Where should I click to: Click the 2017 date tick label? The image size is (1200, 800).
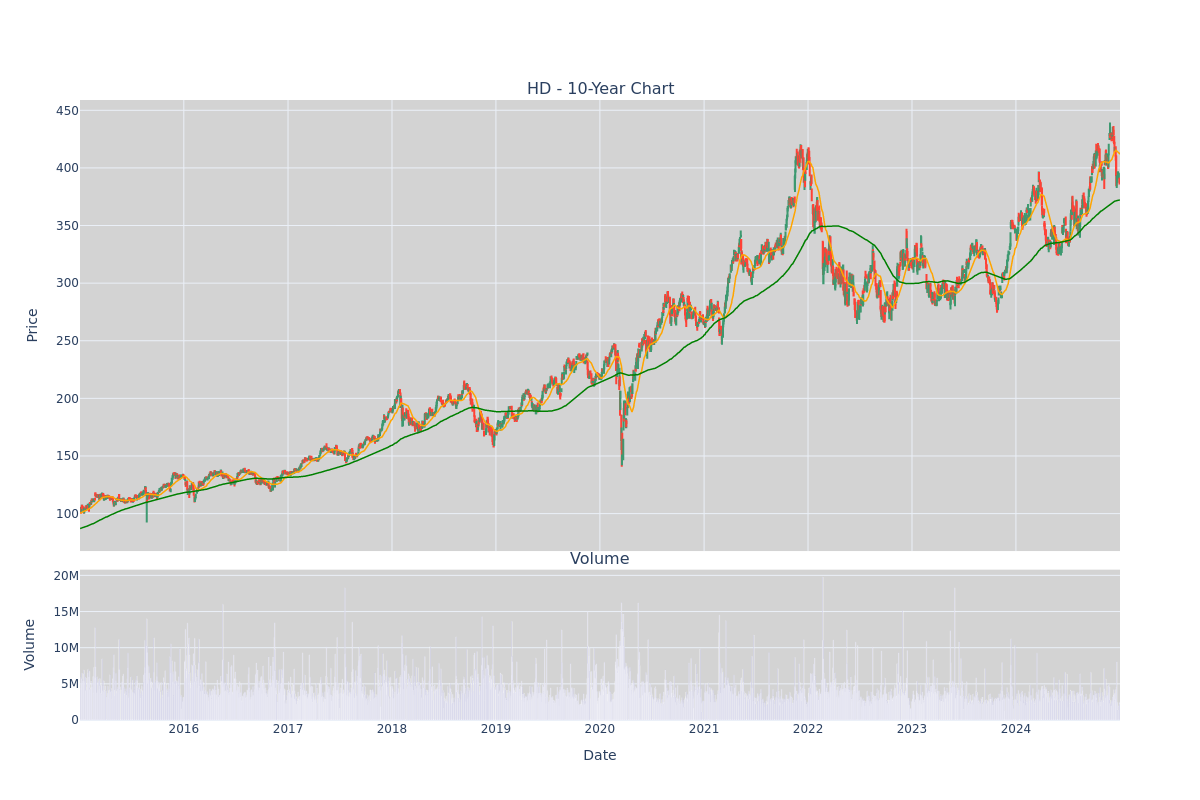click(x=288, y=729)
